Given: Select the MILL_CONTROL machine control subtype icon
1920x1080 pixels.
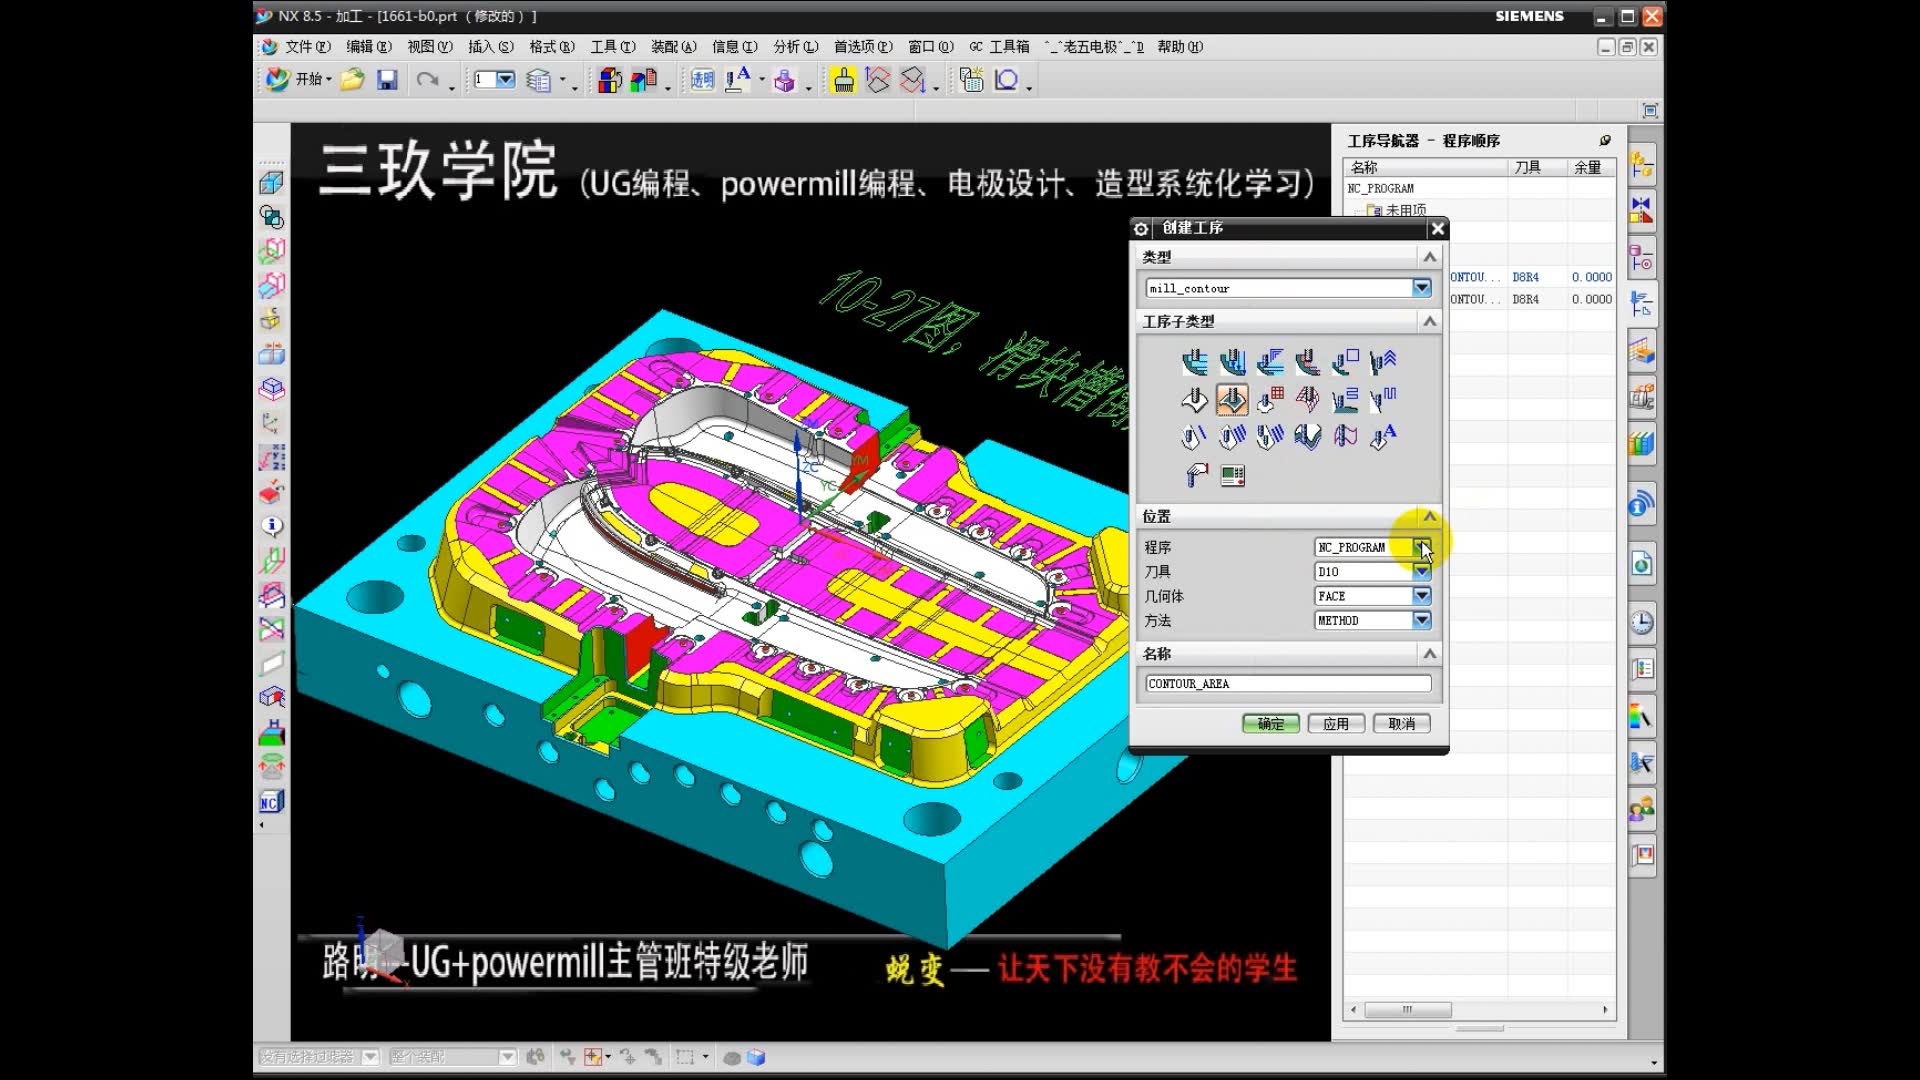Looking at the screenshot, I should 1232,476.
